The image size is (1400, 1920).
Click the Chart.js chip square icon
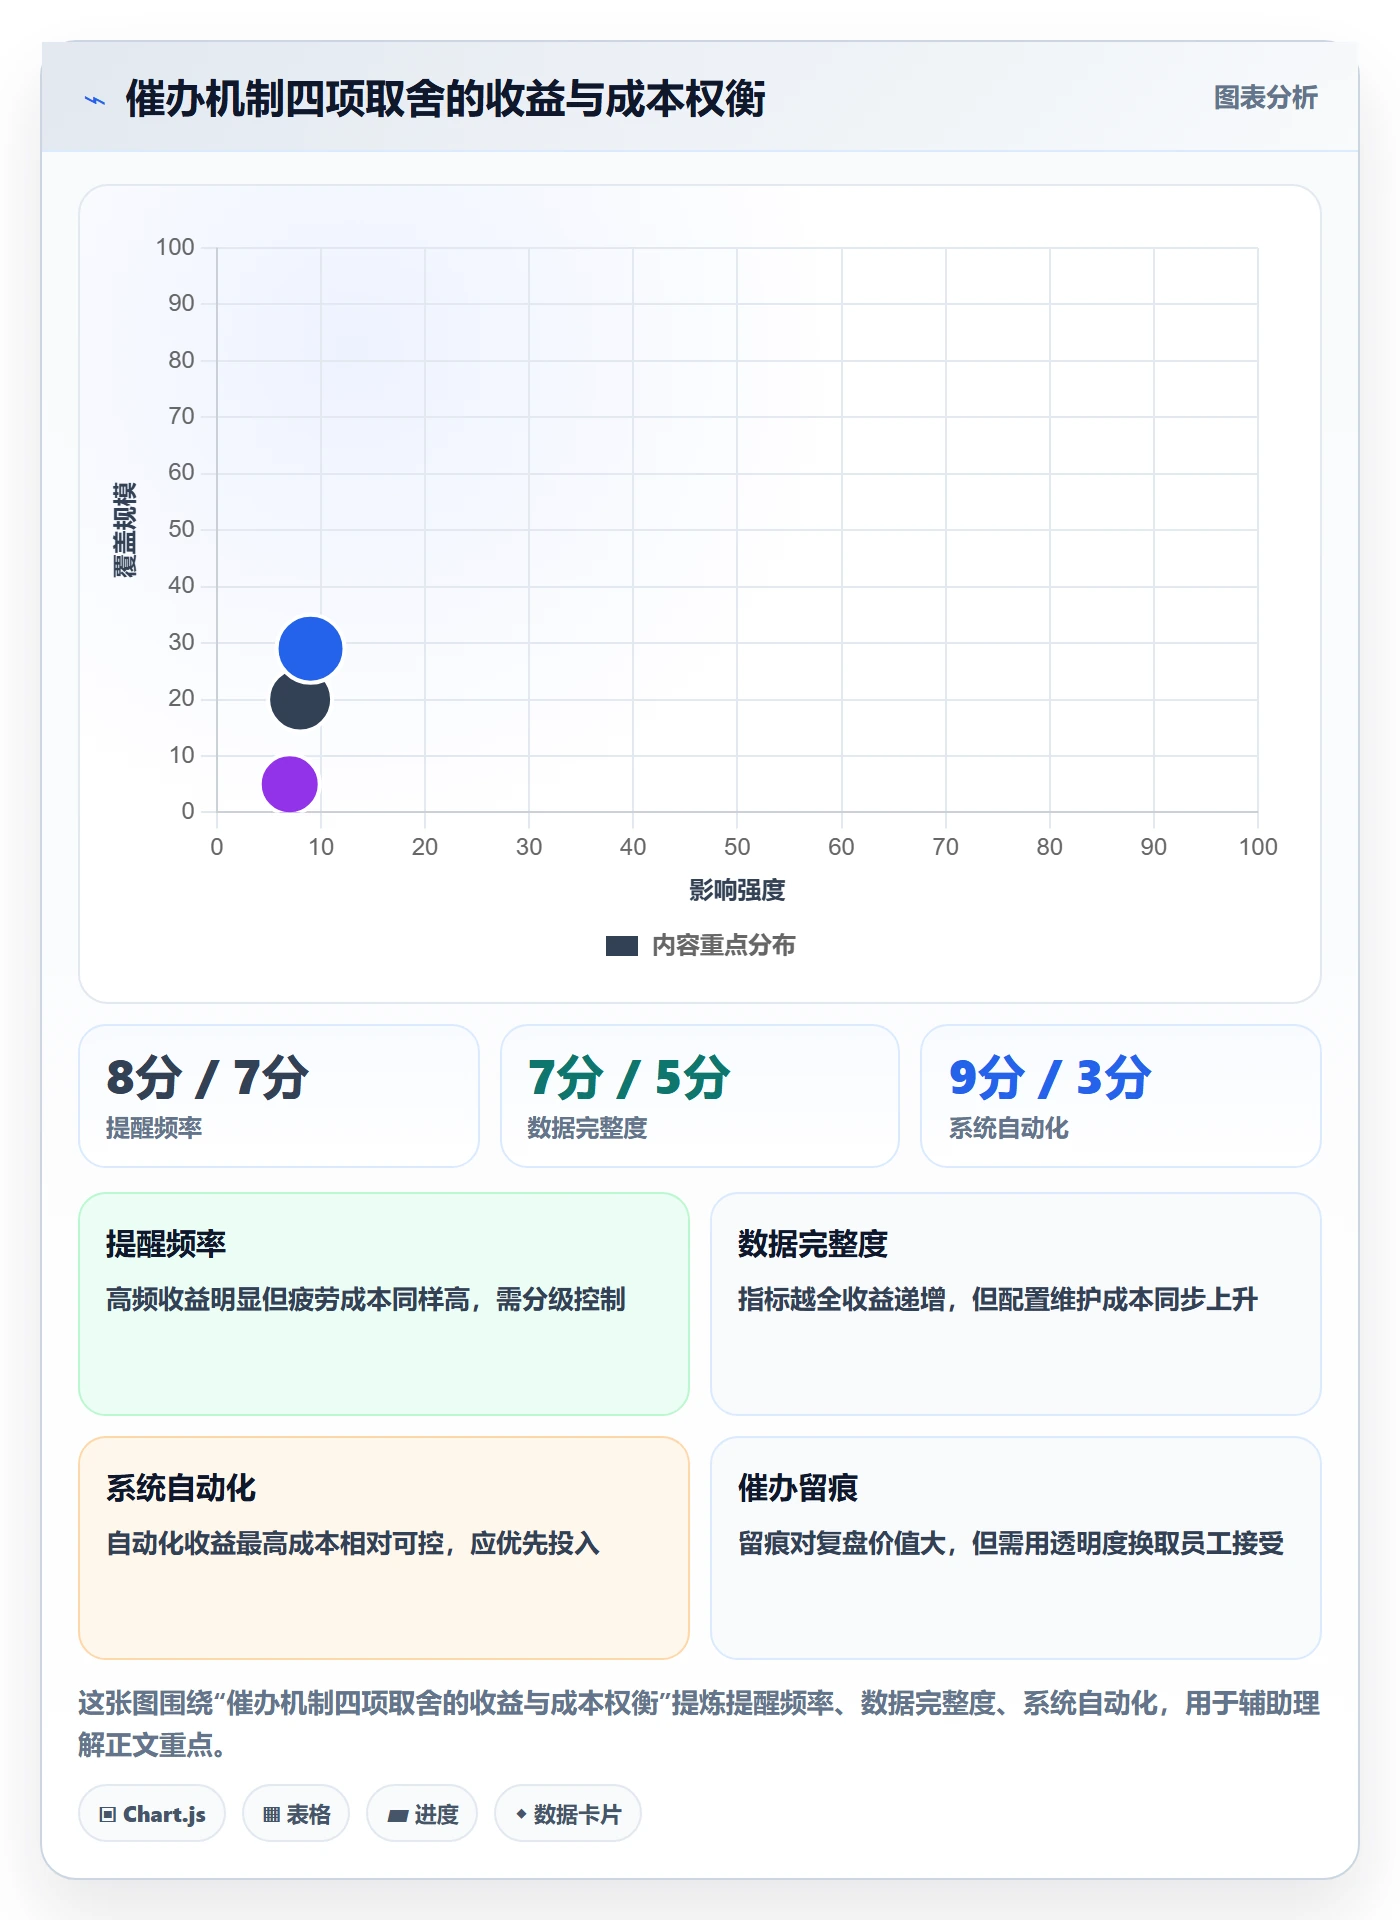108,1815
